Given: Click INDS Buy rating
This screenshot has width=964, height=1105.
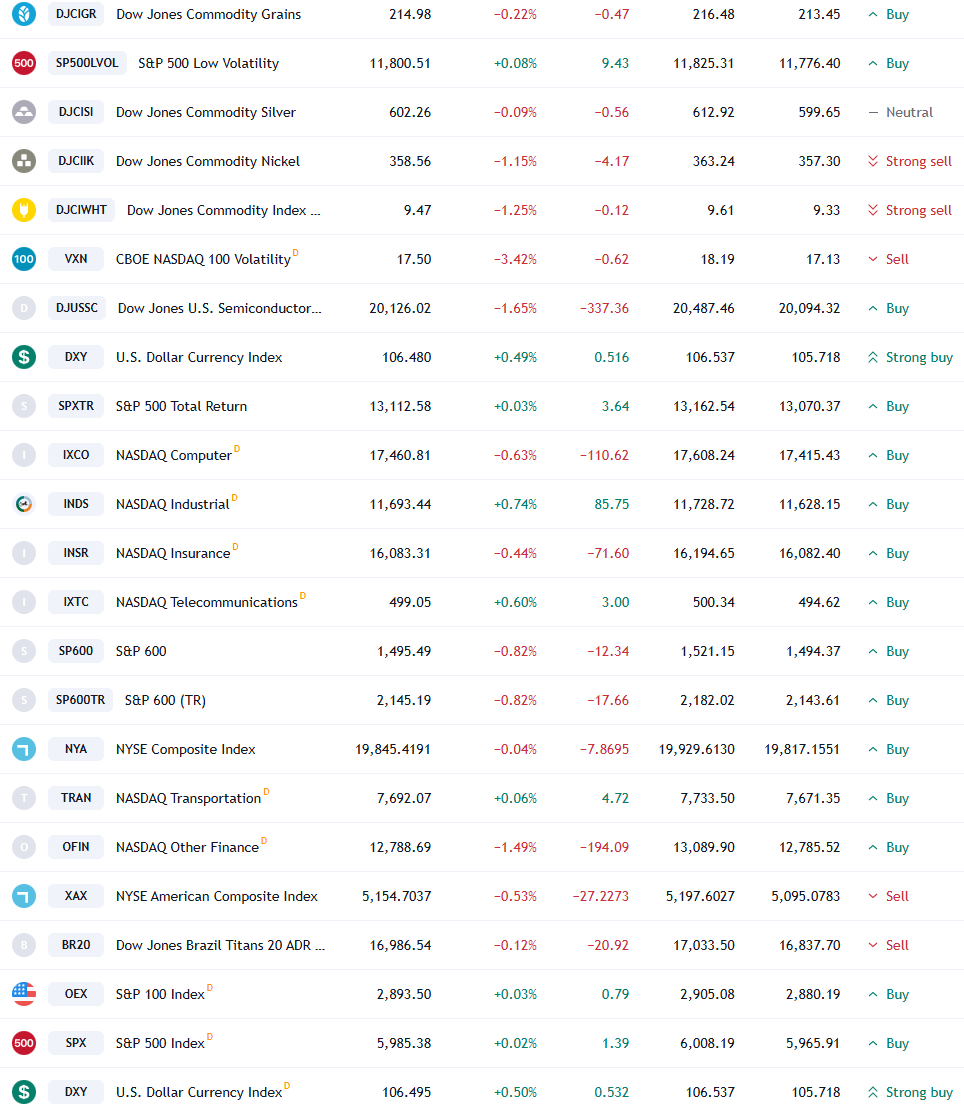Looking at the screenshot, I should point(889,504).
